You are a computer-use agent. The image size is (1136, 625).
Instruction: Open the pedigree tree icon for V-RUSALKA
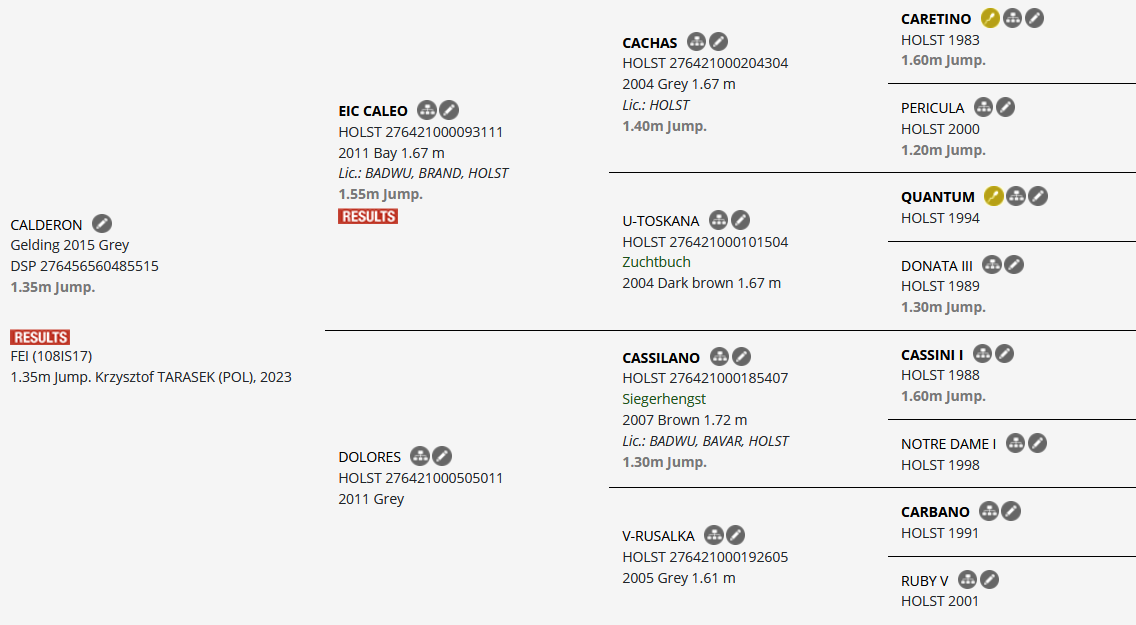713,535
